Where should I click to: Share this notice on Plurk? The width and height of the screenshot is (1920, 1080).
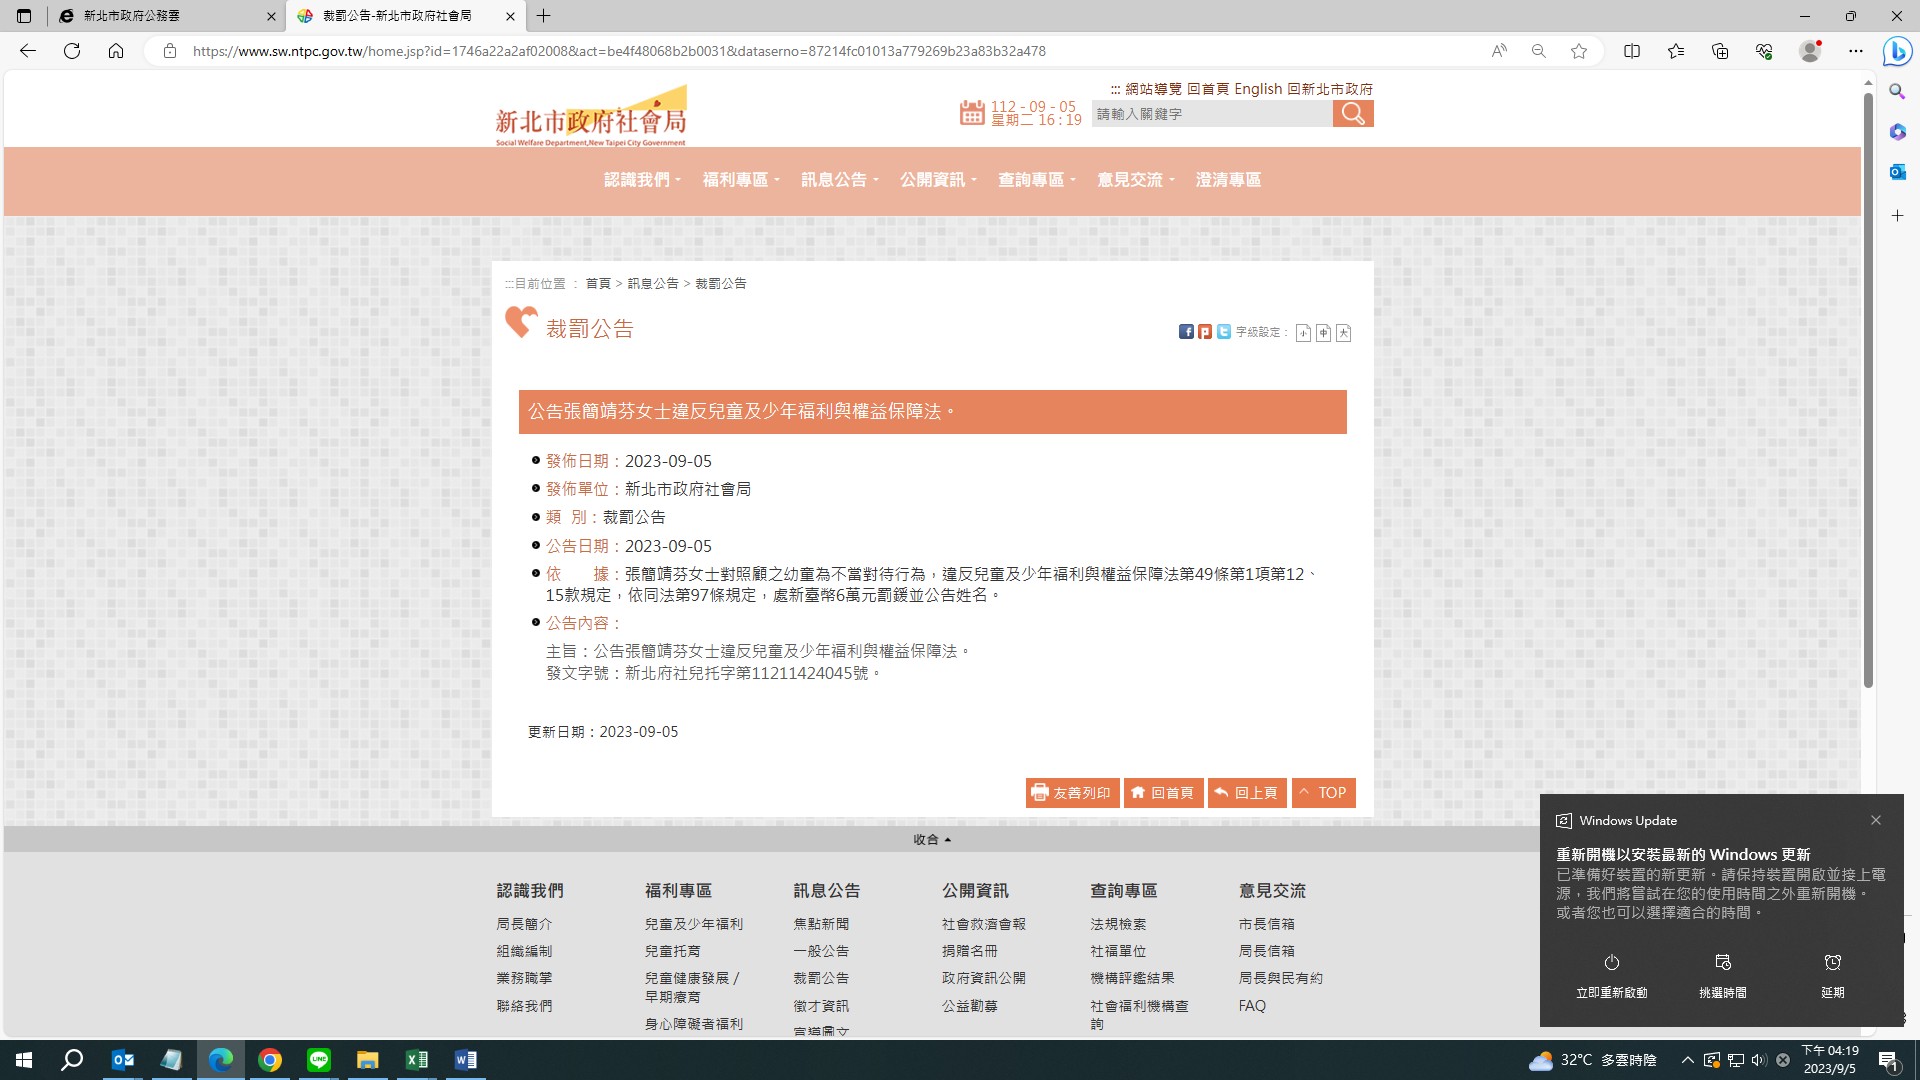pos(1205,332)
